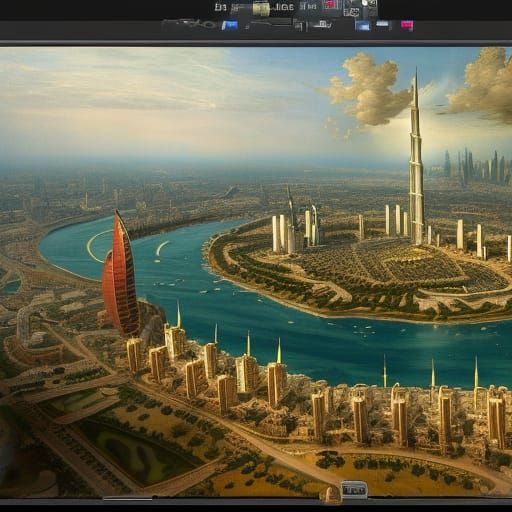Click the horizontal scrollbar thumb below the image

coord(127,499)
